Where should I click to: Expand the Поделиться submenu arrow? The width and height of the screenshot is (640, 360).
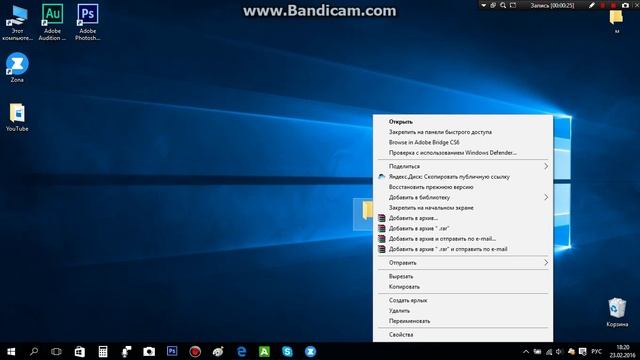point(546,166)
